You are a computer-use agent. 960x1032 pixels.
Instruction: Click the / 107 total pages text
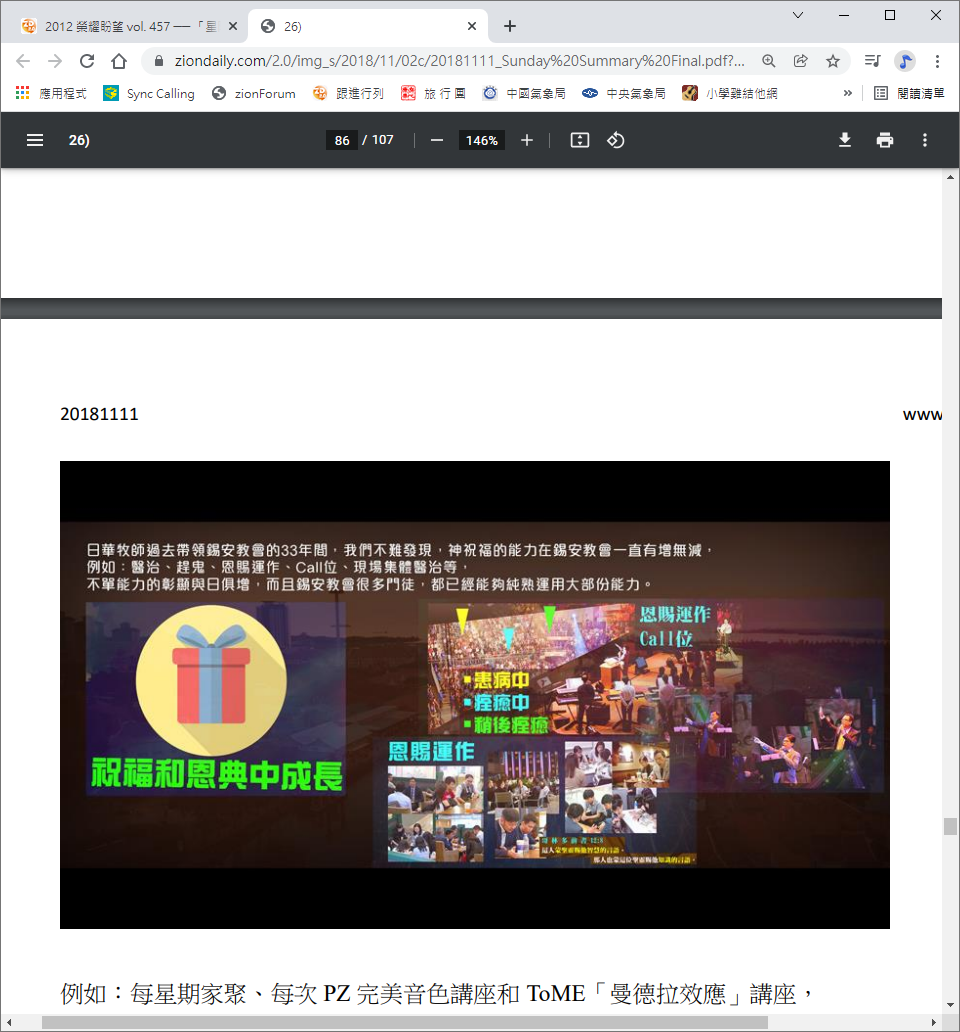tap(378, 140)
